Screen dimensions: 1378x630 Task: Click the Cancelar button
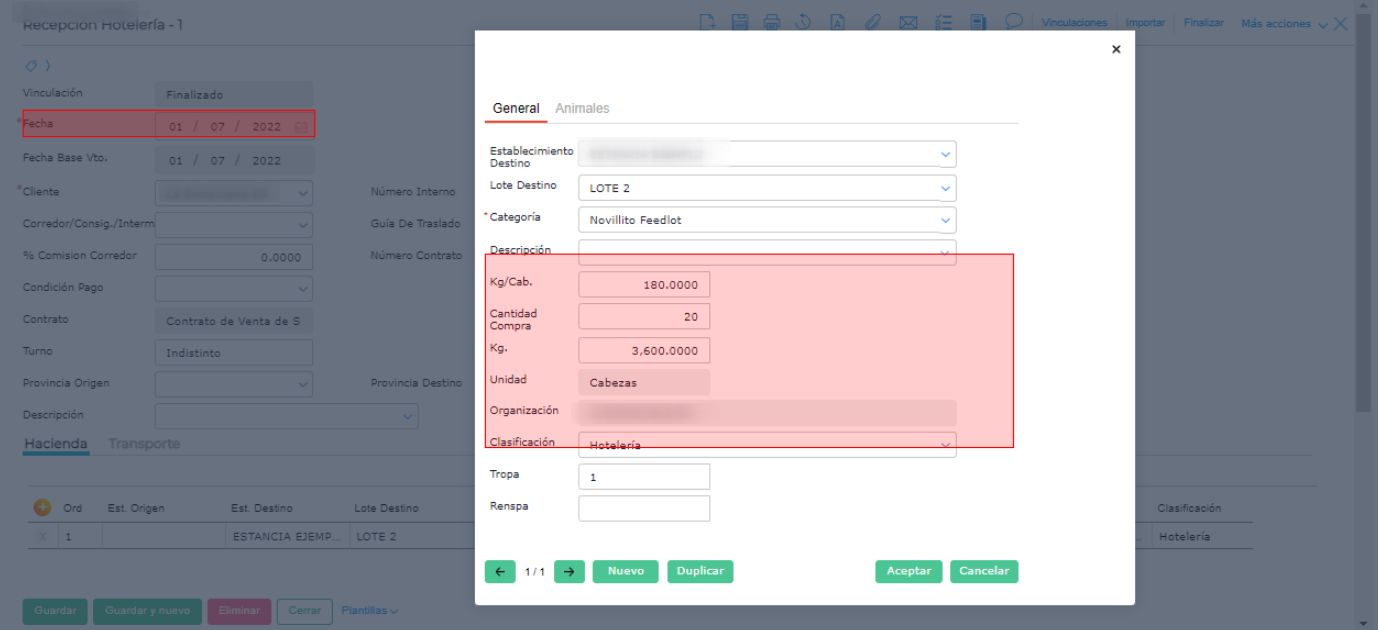984,571
